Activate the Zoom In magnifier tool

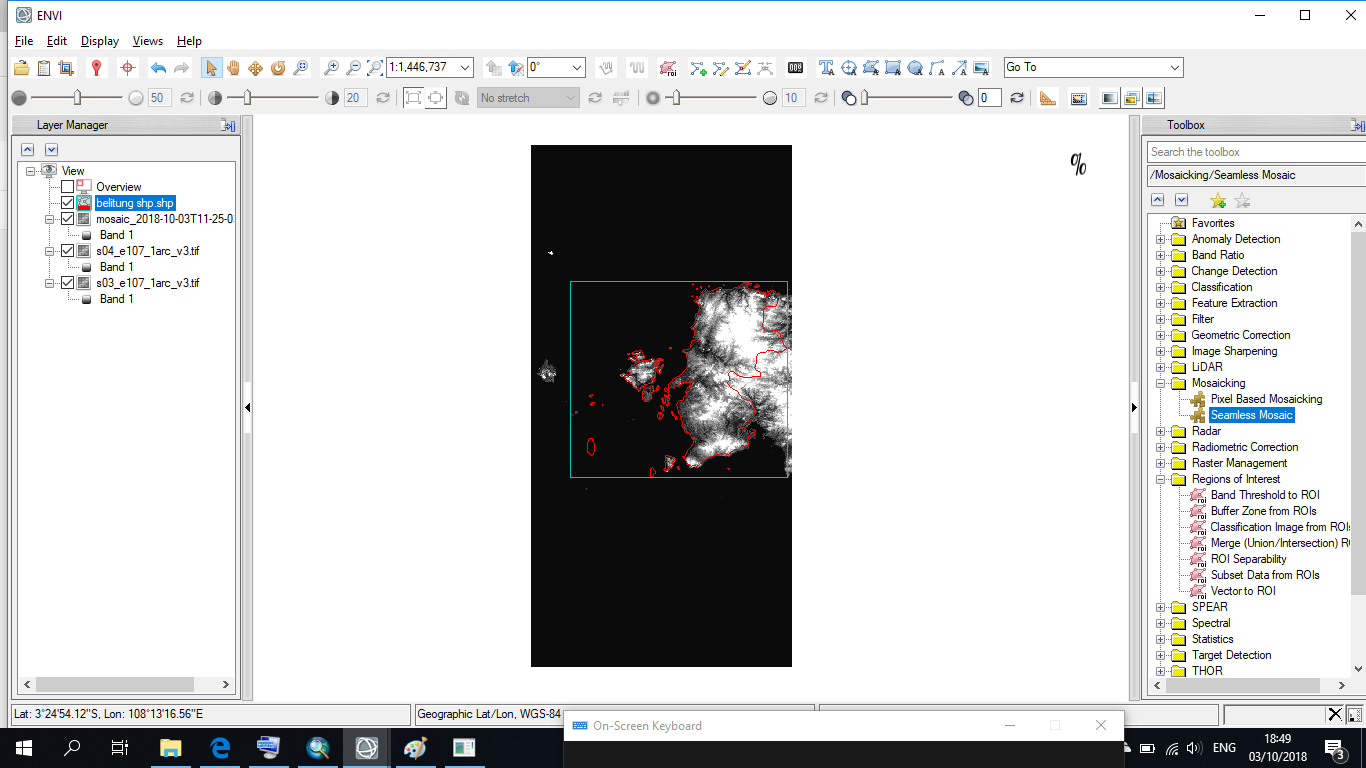330,67
